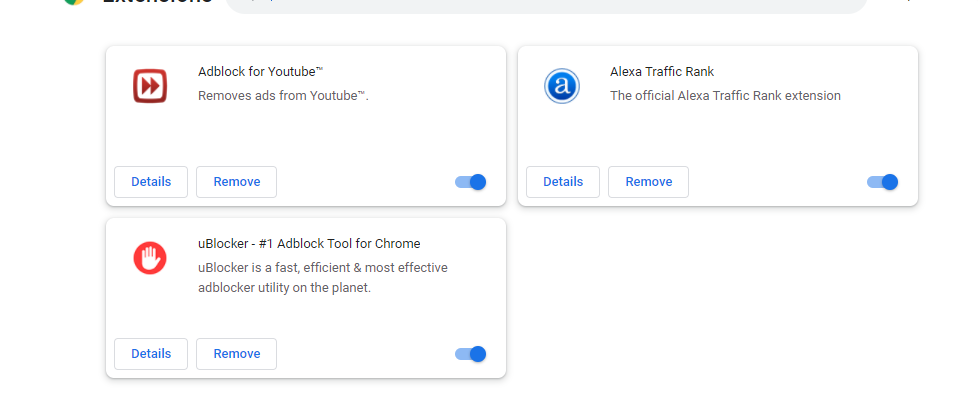Click the 'Alexa Traffic Rank' title text

pyautogui.click(x=662, y=72)
